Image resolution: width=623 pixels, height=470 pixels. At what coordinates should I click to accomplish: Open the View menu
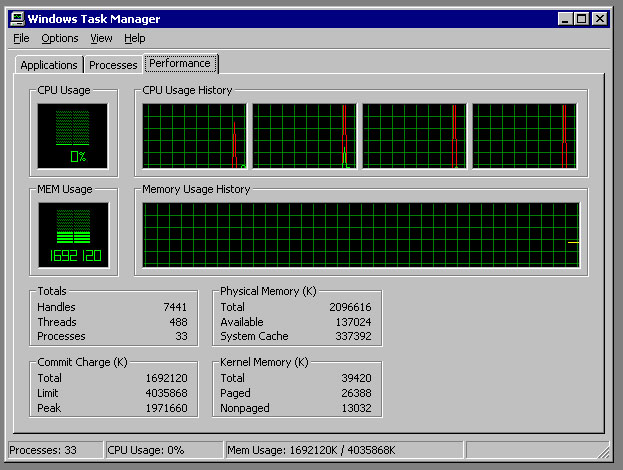101,39
